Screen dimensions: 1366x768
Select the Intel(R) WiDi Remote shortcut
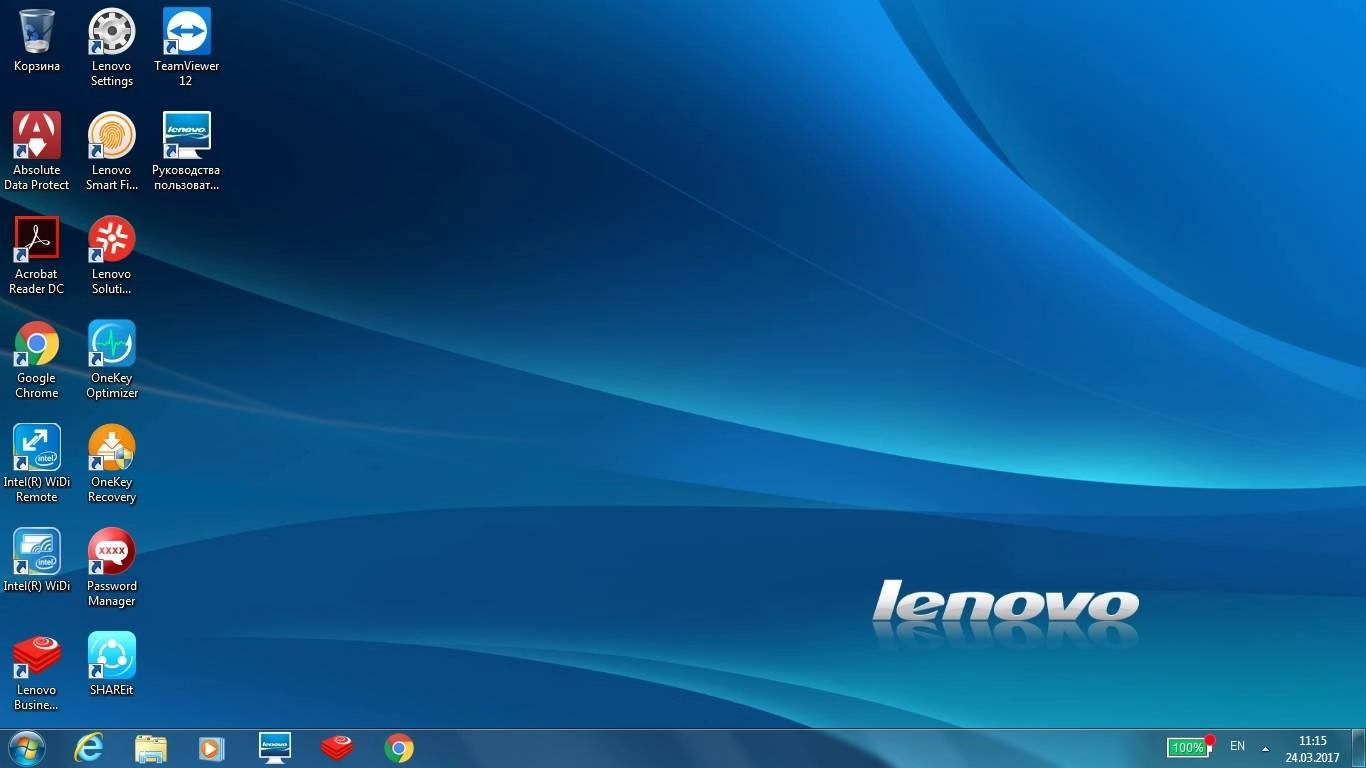pyautogui.click(x=37, y=462)
